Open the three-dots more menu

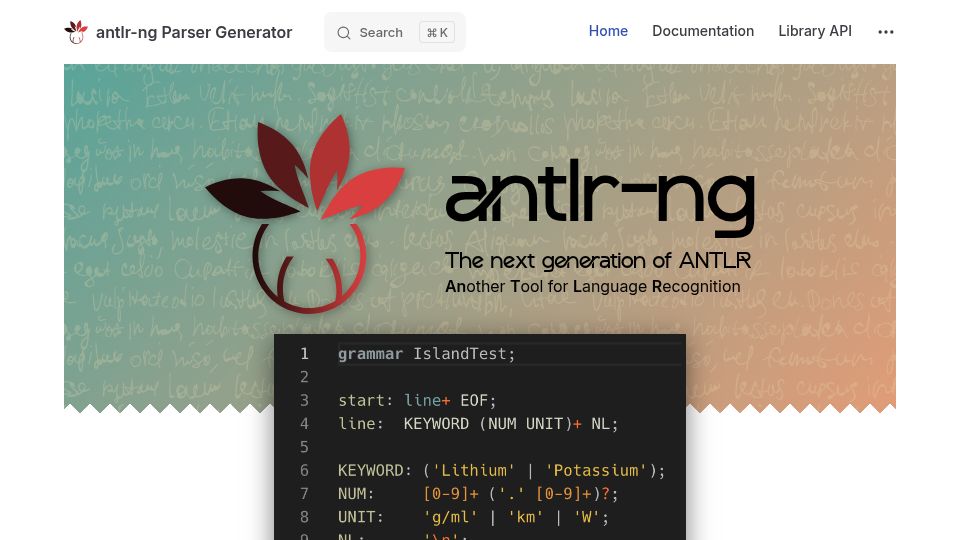[x=886, y=32]
